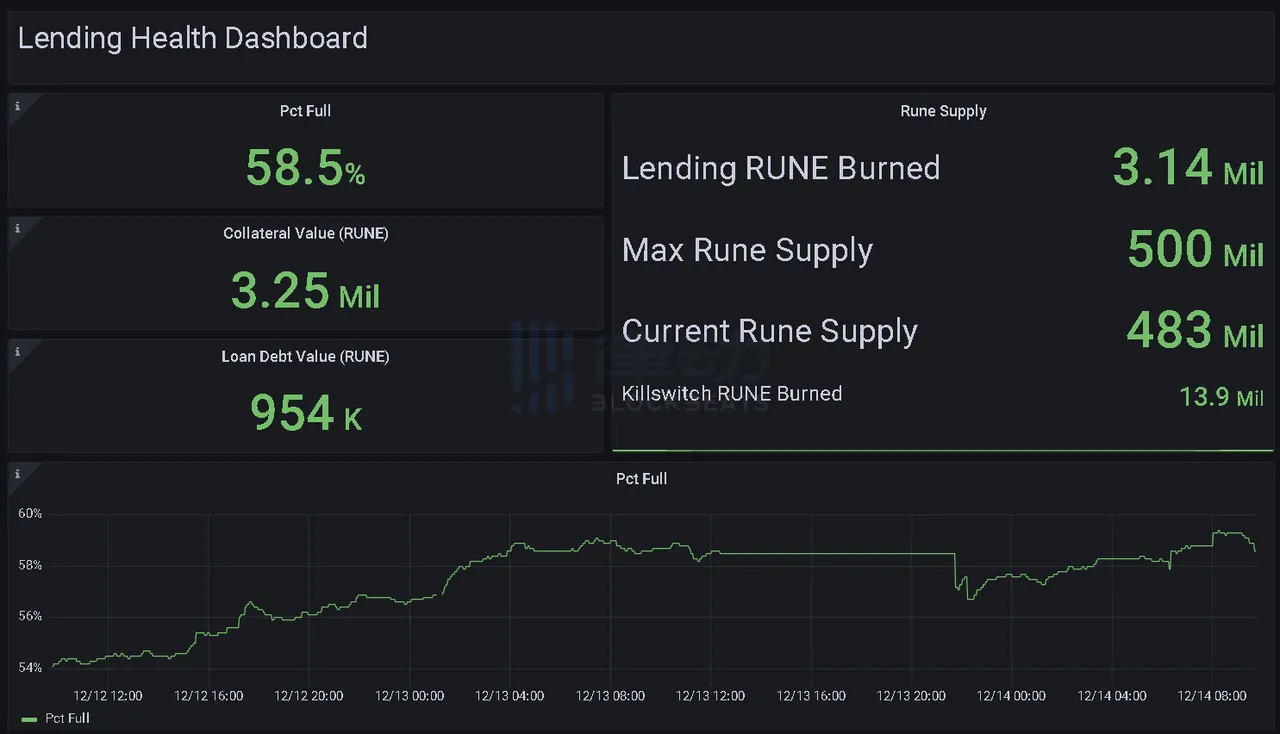
Task: Open the Rune Supply panel title menu
Action: (x=943, y=111)
